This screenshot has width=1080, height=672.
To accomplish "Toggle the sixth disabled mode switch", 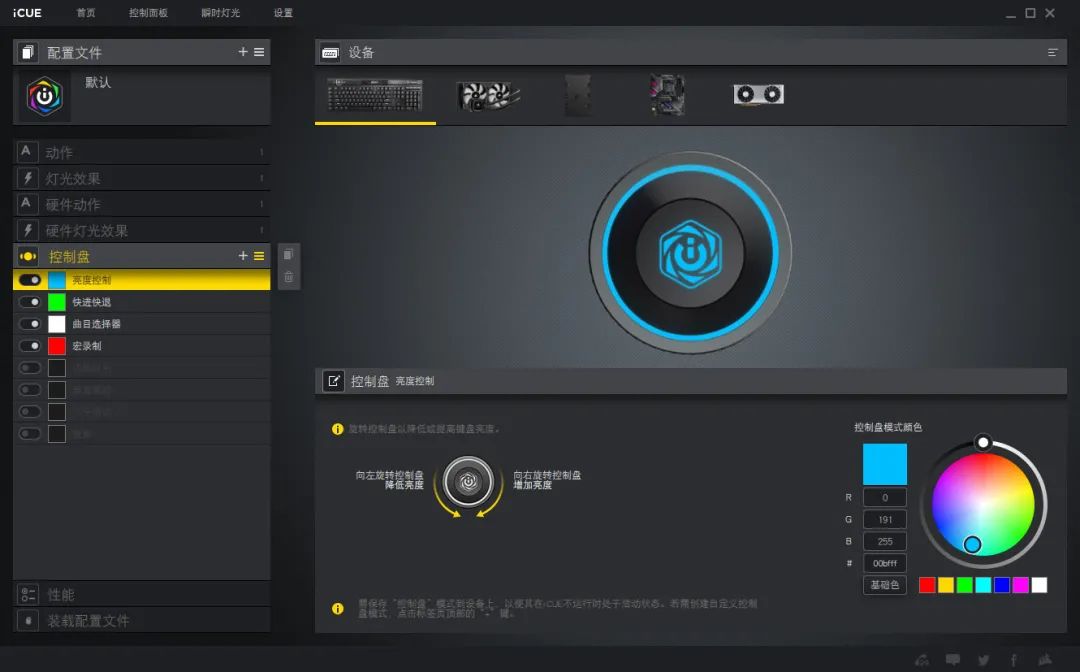I will (30, 390).
